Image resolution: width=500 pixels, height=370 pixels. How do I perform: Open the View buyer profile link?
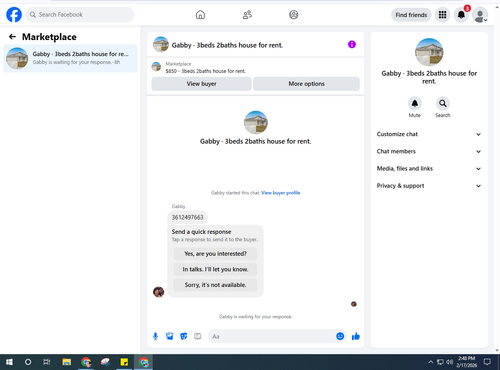(280, 193)
